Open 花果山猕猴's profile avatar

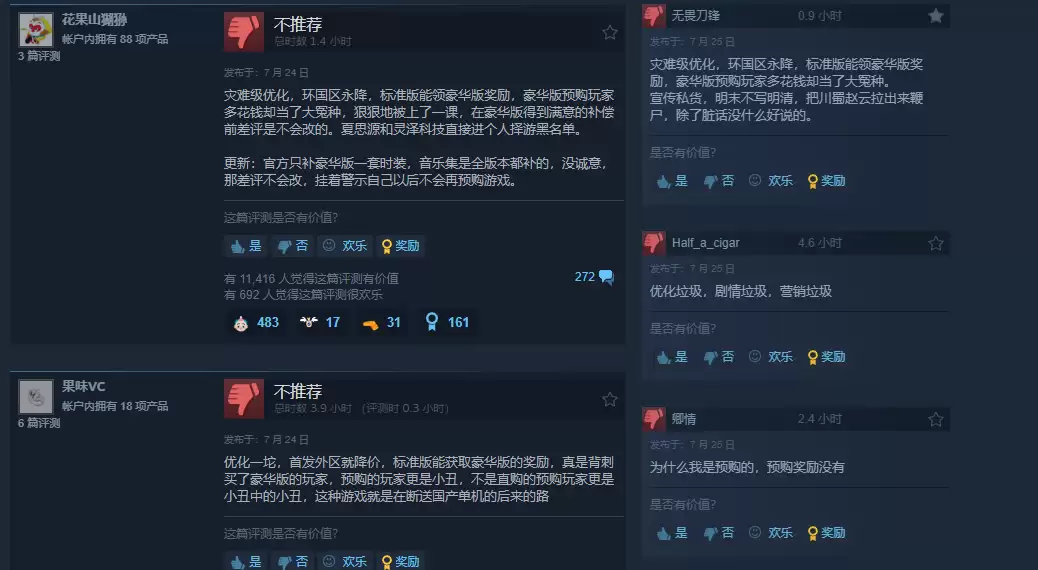click(36, 30)
